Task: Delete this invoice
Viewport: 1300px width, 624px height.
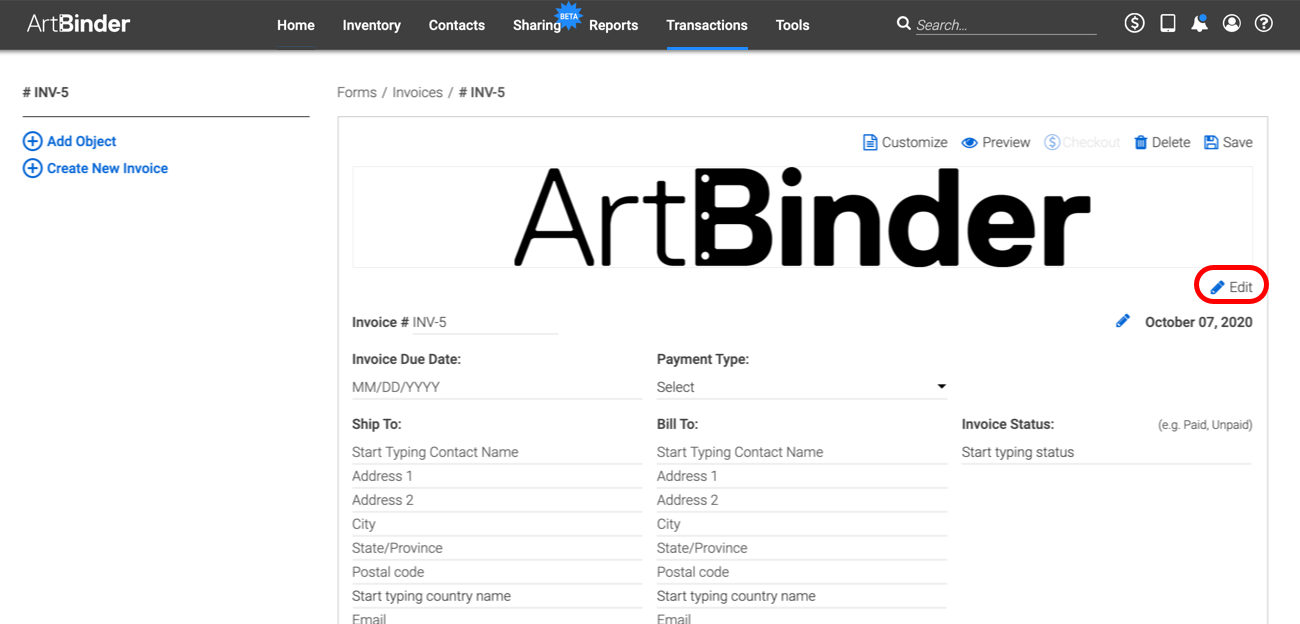Action: click(1162, 143)
